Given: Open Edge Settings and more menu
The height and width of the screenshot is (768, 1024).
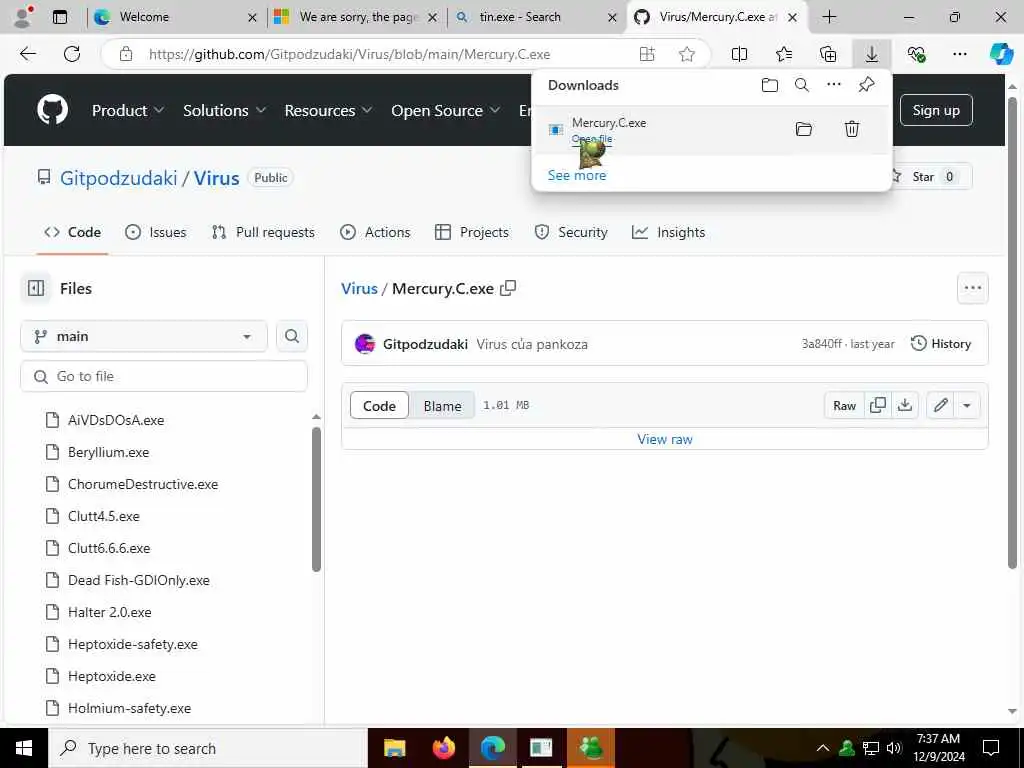Looking at the screenshot, I should click(x=959, y=54).
